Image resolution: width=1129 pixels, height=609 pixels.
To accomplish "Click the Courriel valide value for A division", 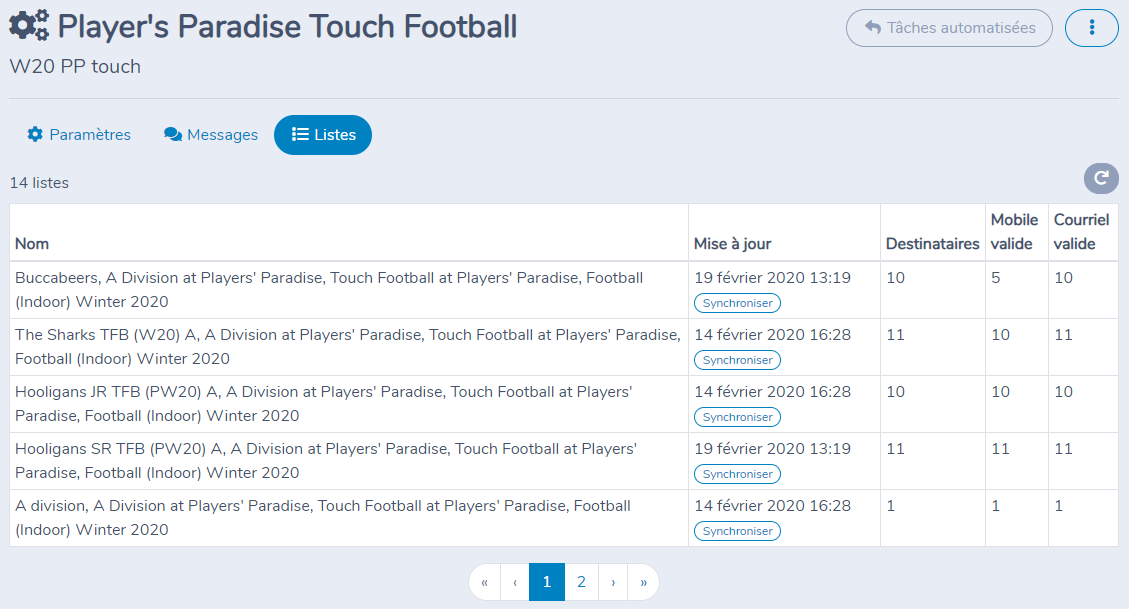I will pos(1058,505).
